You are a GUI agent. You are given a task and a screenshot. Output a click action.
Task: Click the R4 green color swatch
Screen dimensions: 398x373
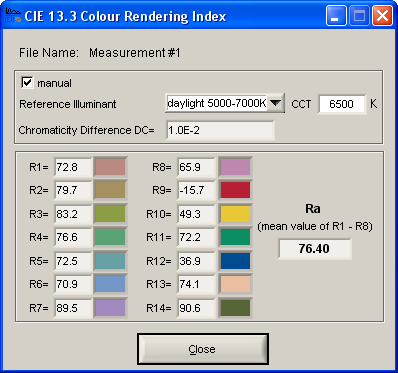[x=110, y=237]
